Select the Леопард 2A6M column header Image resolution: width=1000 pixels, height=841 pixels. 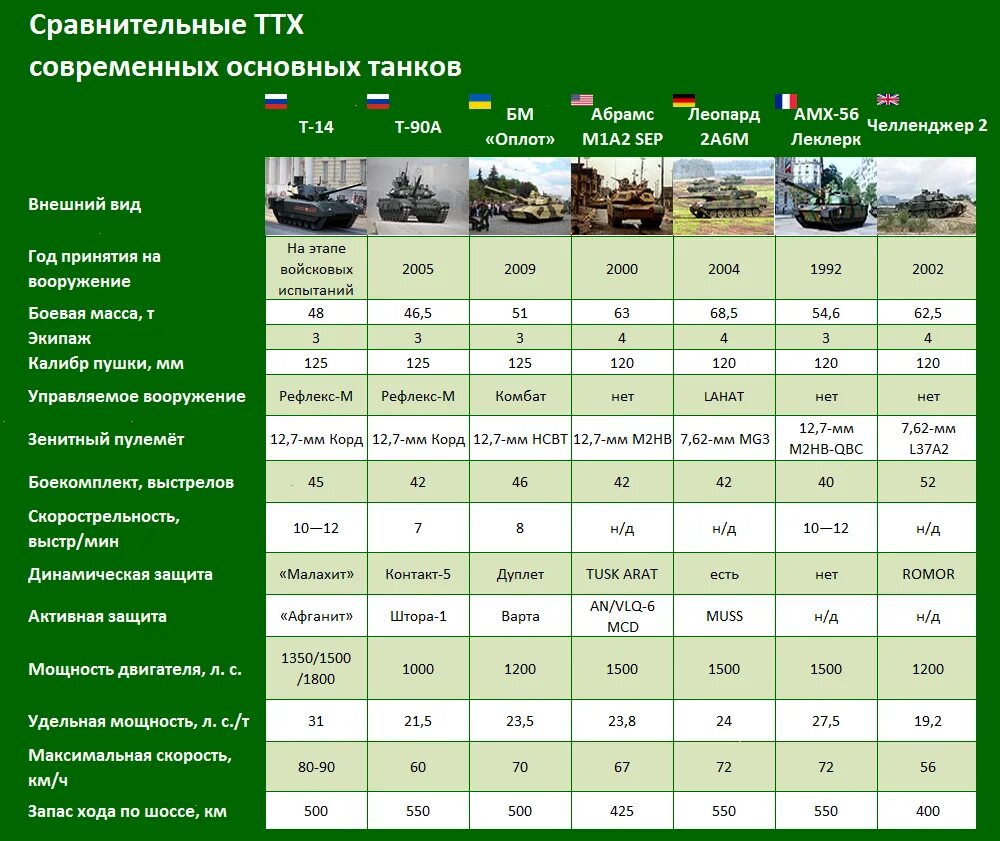point(724,126)
